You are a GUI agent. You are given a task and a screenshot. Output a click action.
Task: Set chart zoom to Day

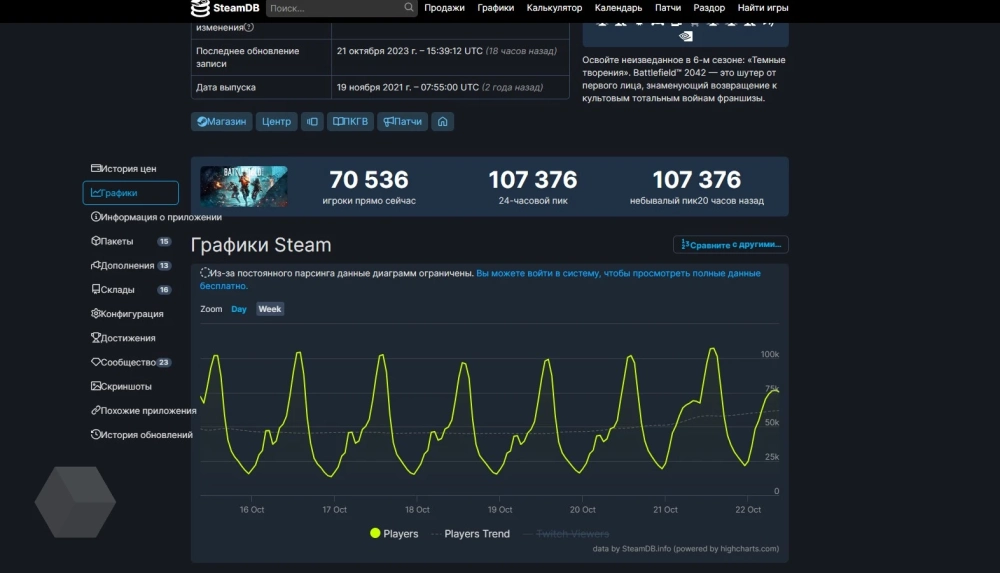pyautogui.click(x=239, y=309)
